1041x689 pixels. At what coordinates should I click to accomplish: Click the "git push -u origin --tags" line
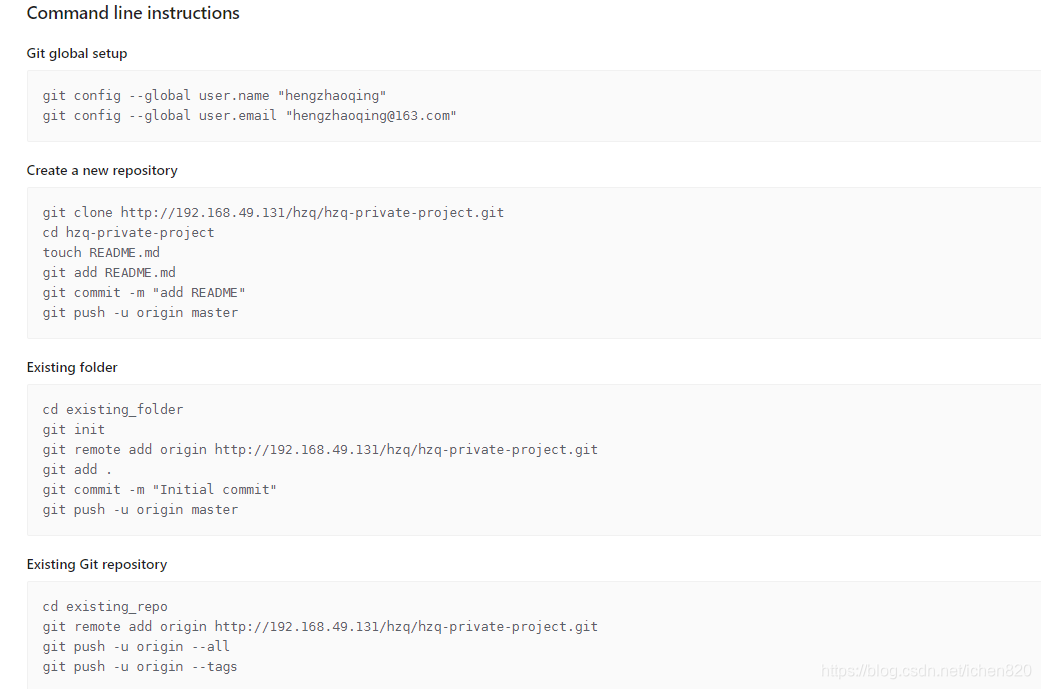point(140,667)
